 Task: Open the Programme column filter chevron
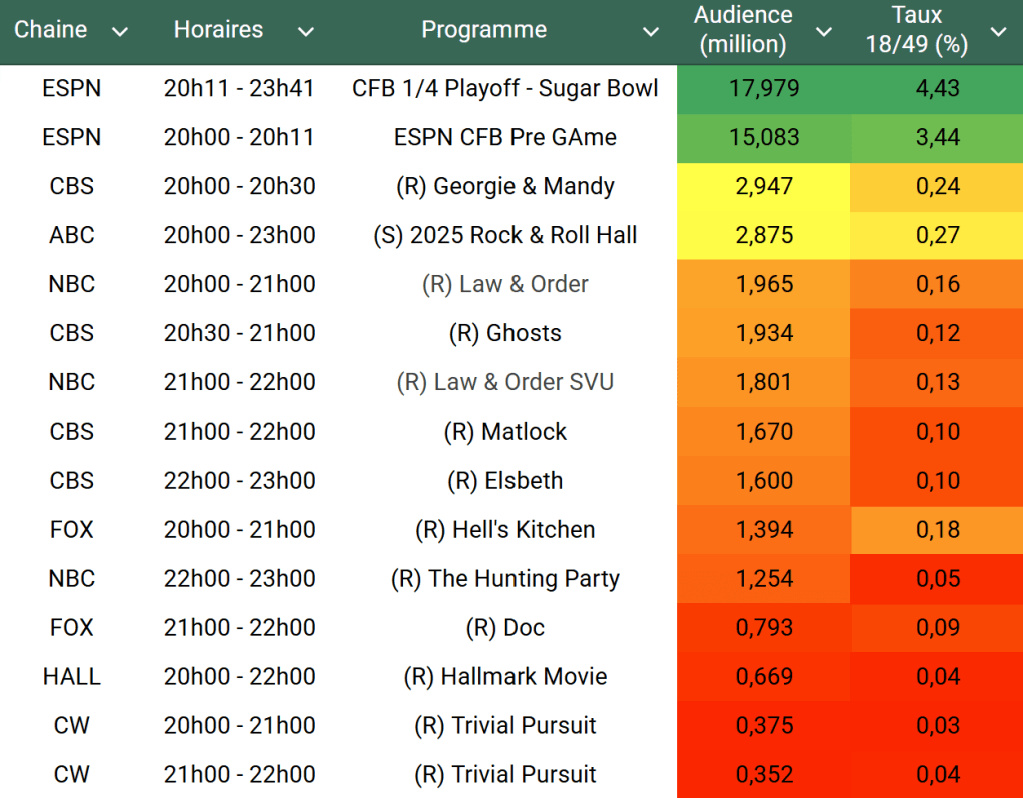coord(651,32)
